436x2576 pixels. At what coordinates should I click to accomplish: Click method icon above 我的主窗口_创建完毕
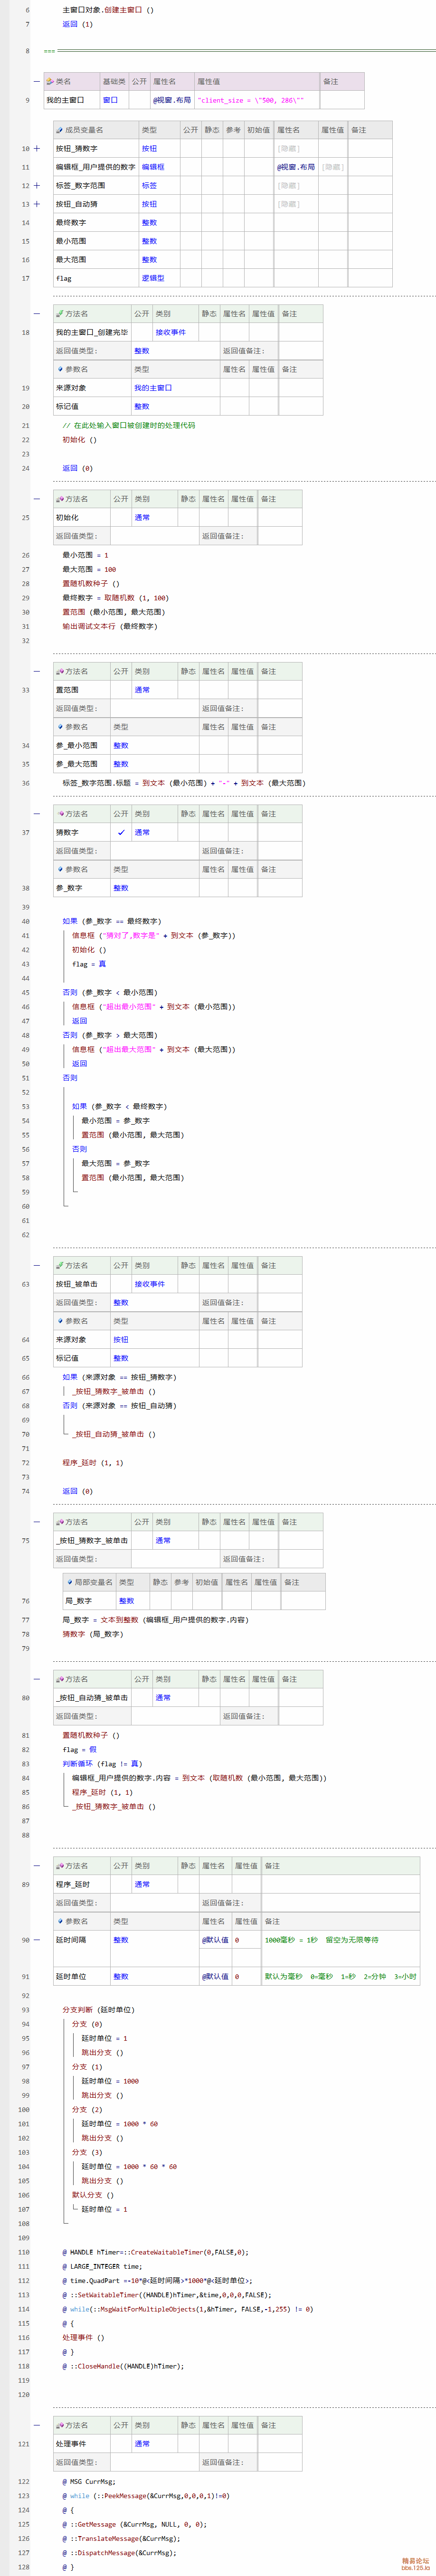point(59,313)
